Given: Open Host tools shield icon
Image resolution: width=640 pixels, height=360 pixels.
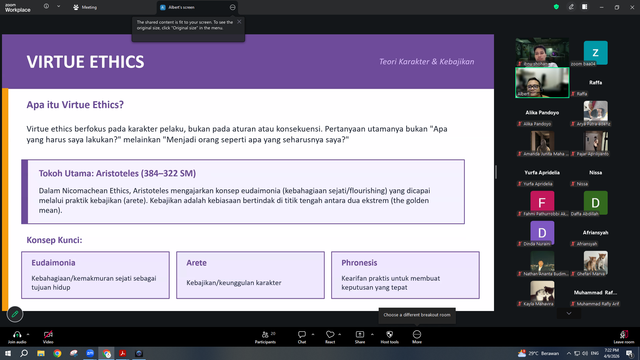Looking at the screenshot, I should (389, 334).
